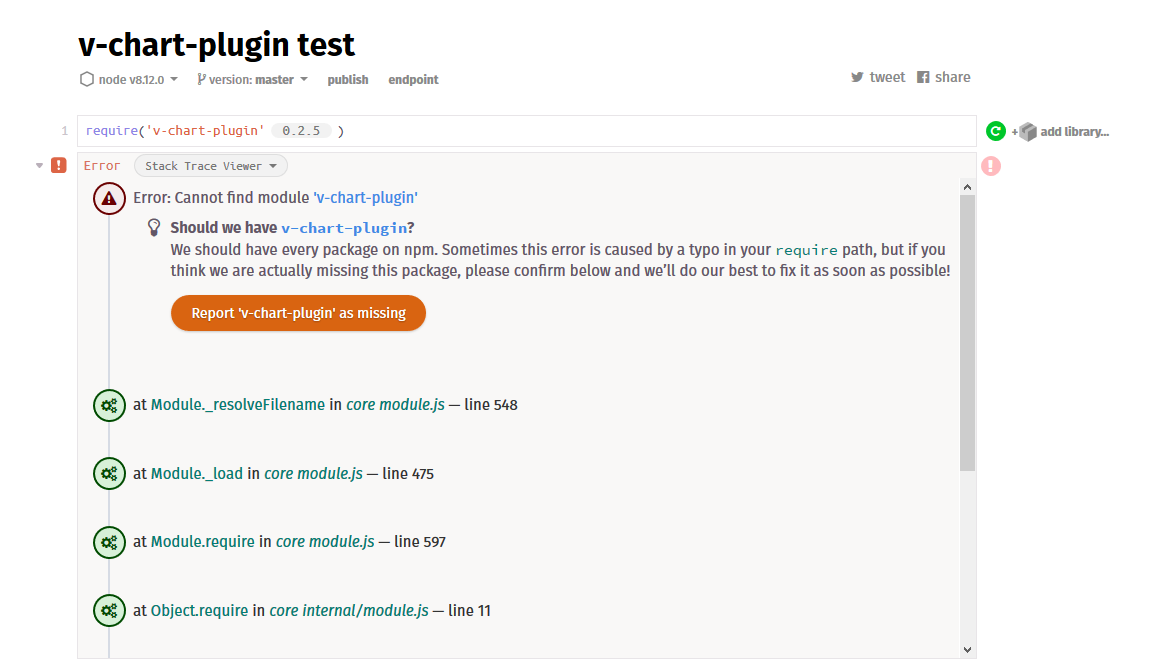Screen dimensions: 1151x671
Task: Click the git branch version icon
Action: click(x=200, y=79)
